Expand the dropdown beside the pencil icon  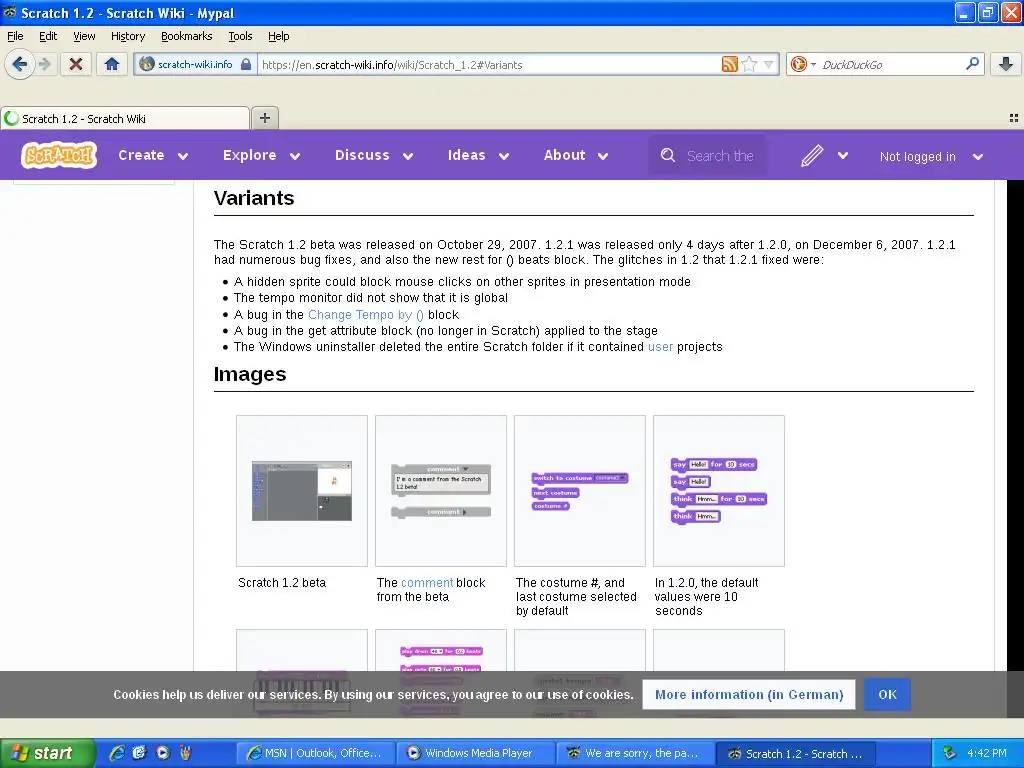click(842, 155)
